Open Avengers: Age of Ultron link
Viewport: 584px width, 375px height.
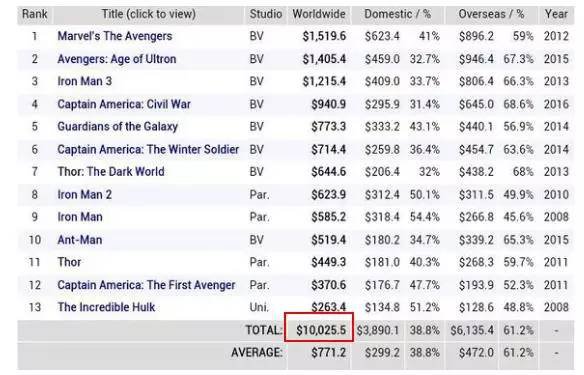click(117, 59)
